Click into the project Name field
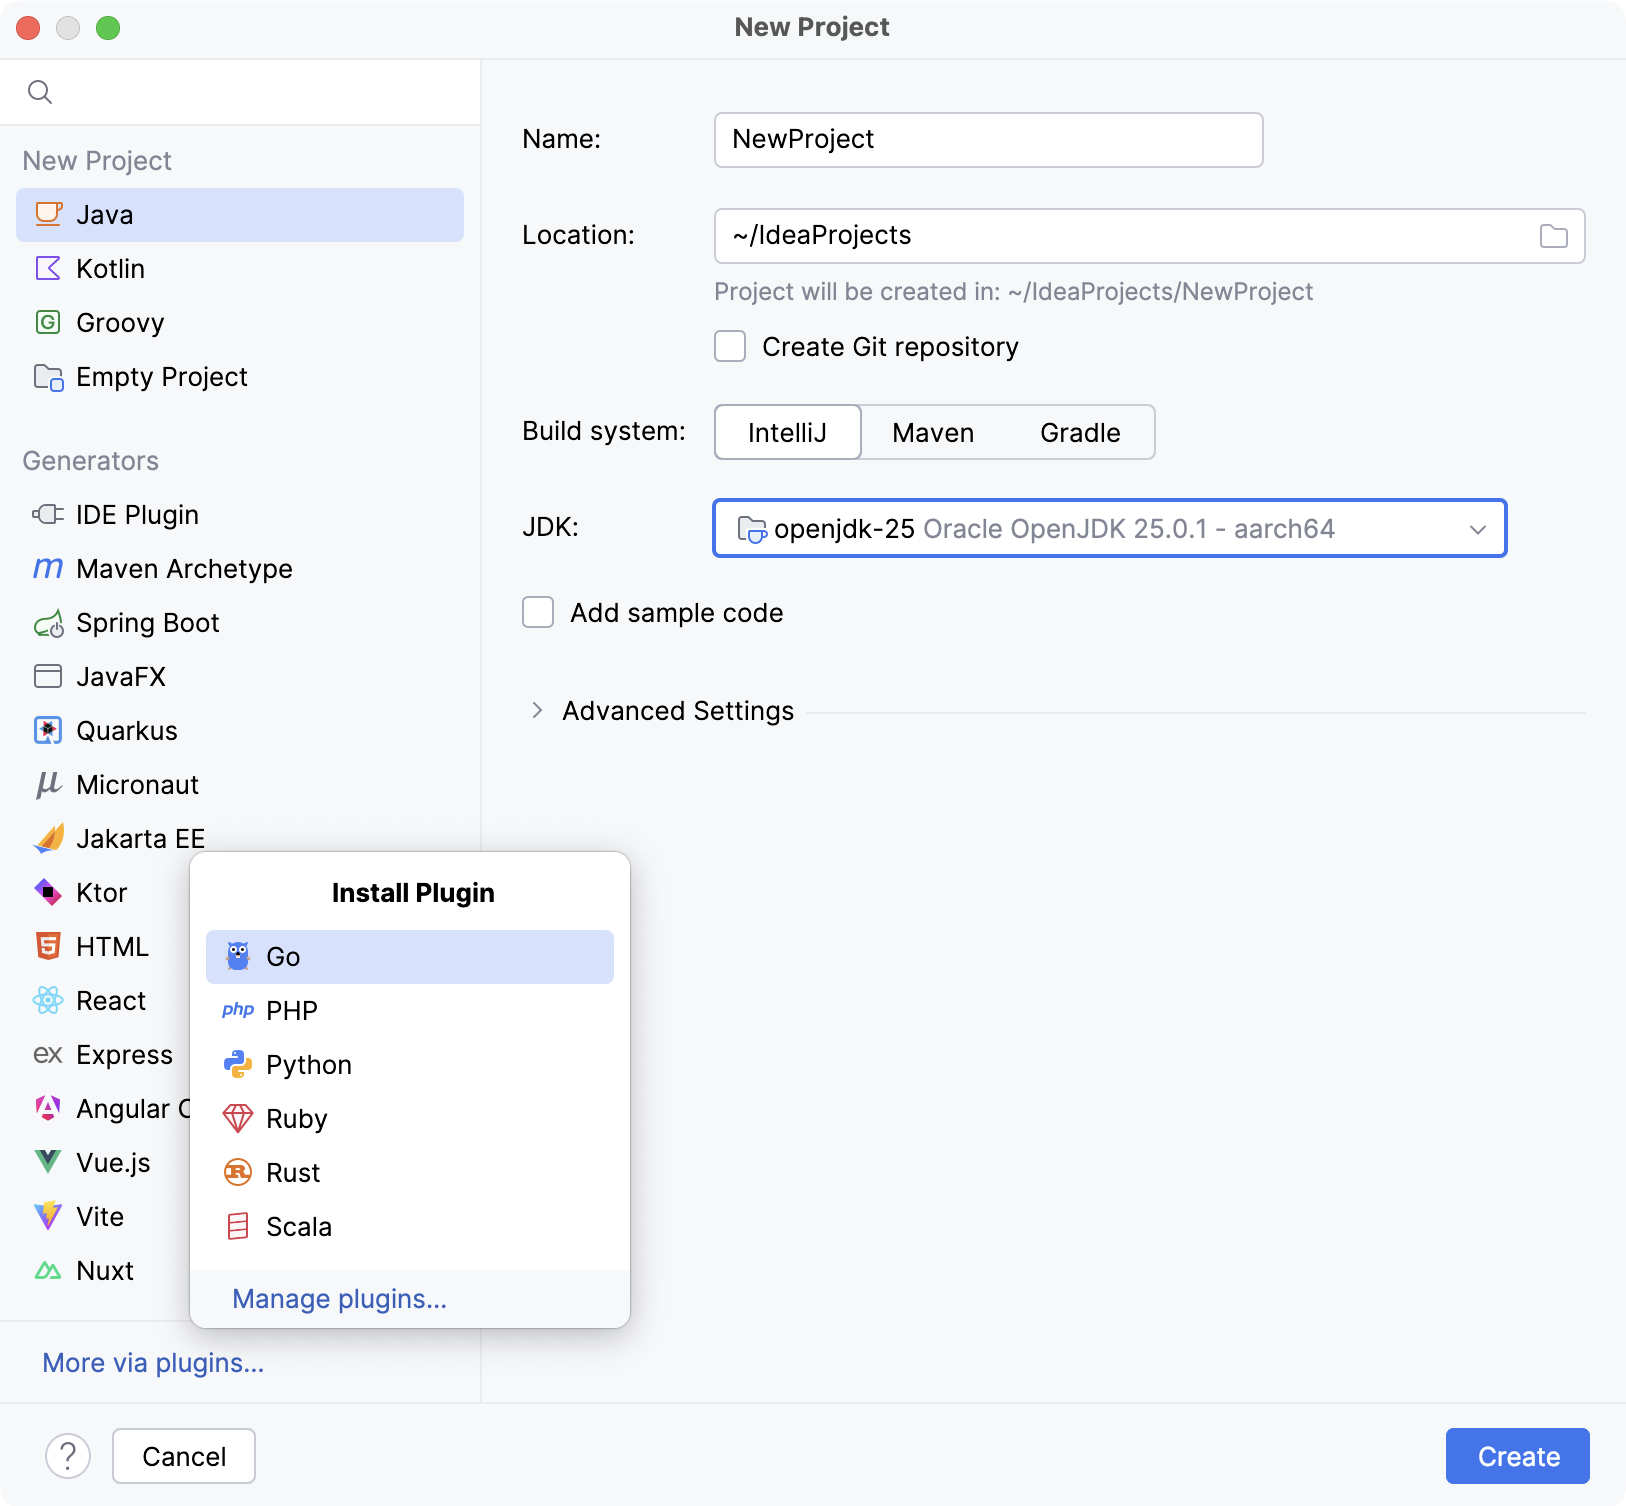The width and height of the screenshot is (1626, 1506). [x=987, y=140]
